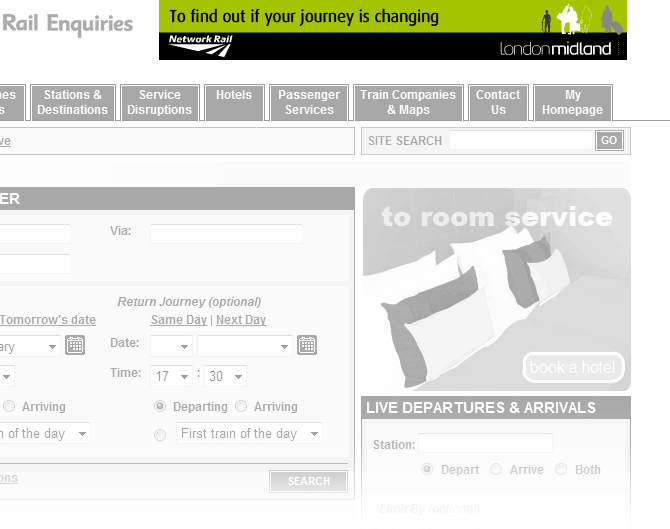Click the 'book a hotel' image button
670x529 pixels.
pyautogui.click(x=573, y=367)
